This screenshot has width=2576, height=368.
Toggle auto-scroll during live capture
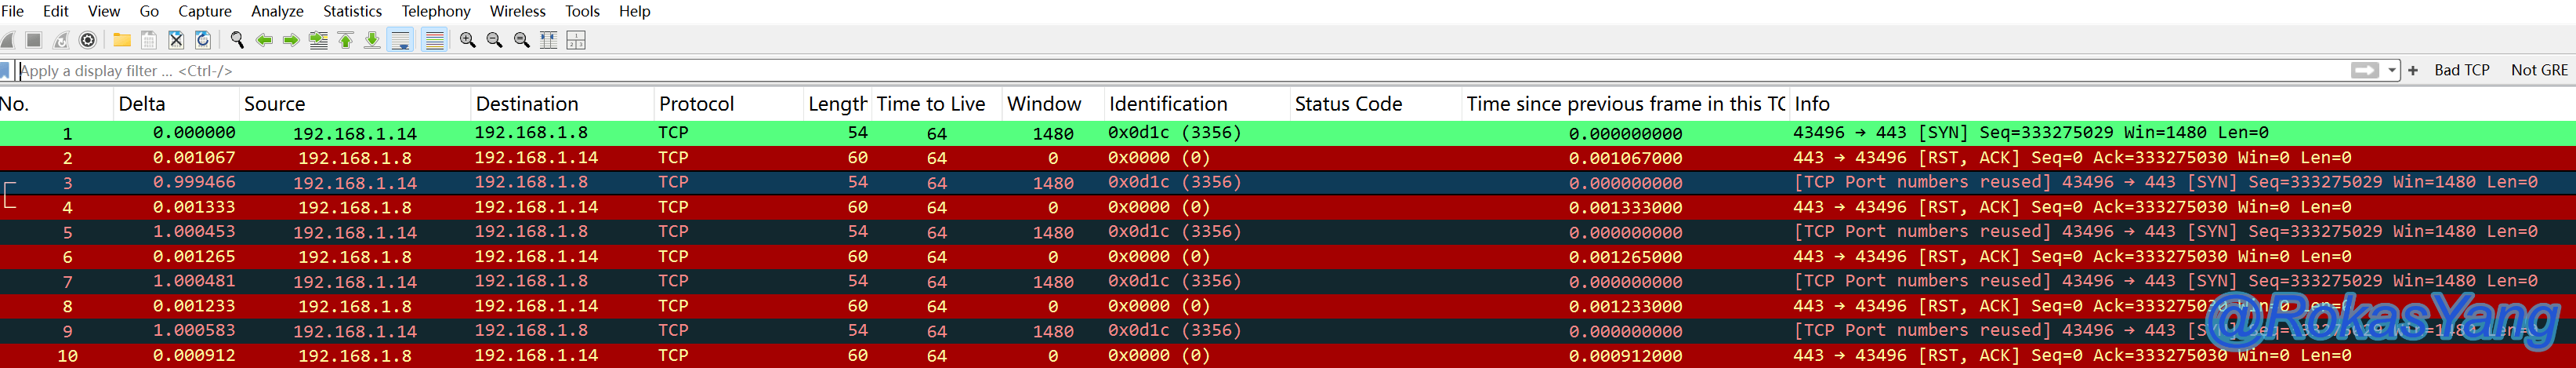point(400,40)
